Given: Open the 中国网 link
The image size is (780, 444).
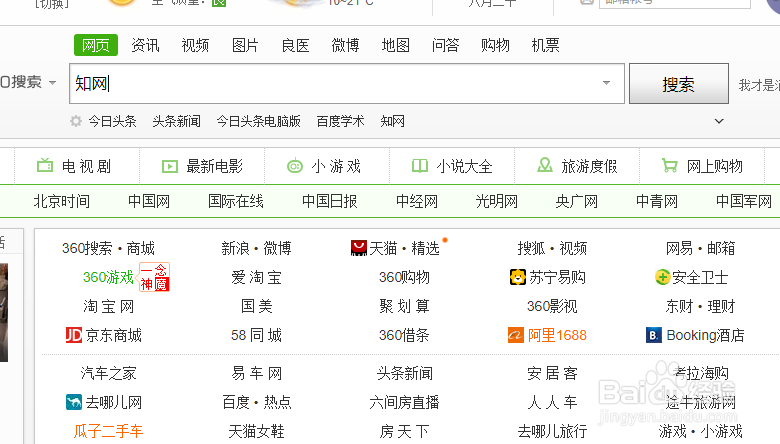Looking at the screenshot, I should [x=149, y=201].
